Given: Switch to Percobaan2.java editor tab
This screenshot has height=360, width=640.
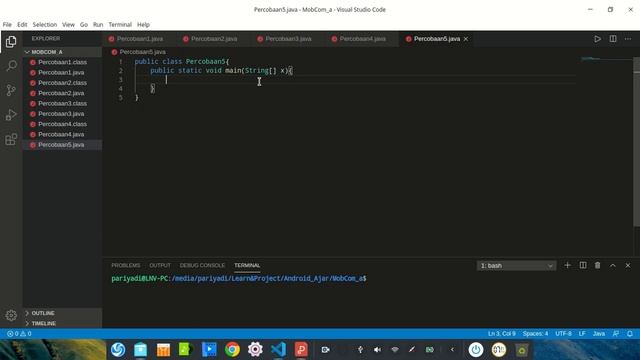Looking at the screenshot, I should tap(214, 39).
